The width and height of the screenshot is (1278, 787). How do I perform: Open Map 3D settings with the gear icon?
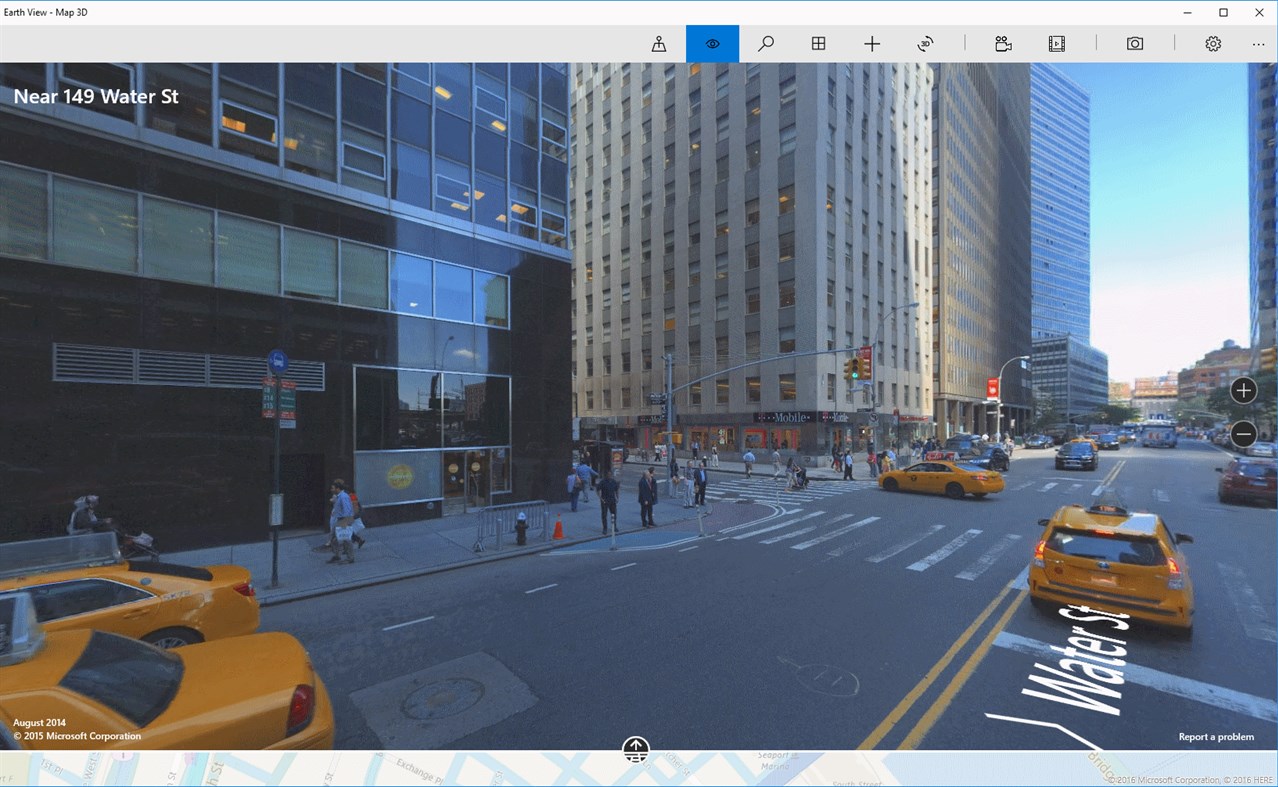pos(1212,43)
